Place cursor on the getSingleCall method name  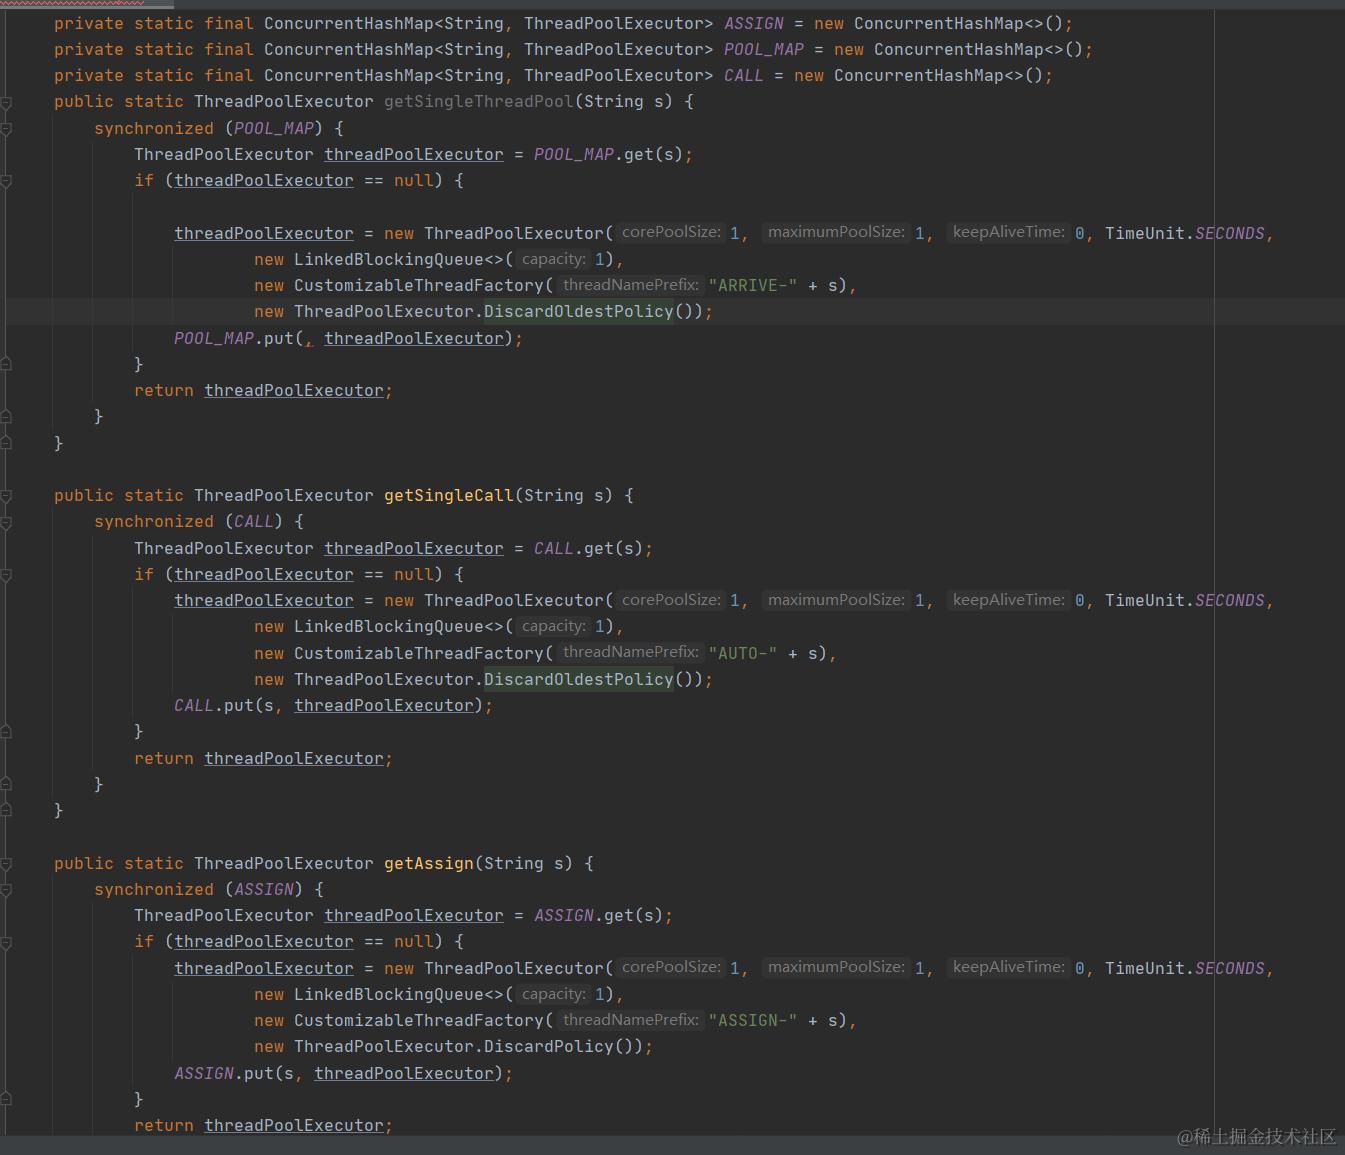[x=449, y=496]
